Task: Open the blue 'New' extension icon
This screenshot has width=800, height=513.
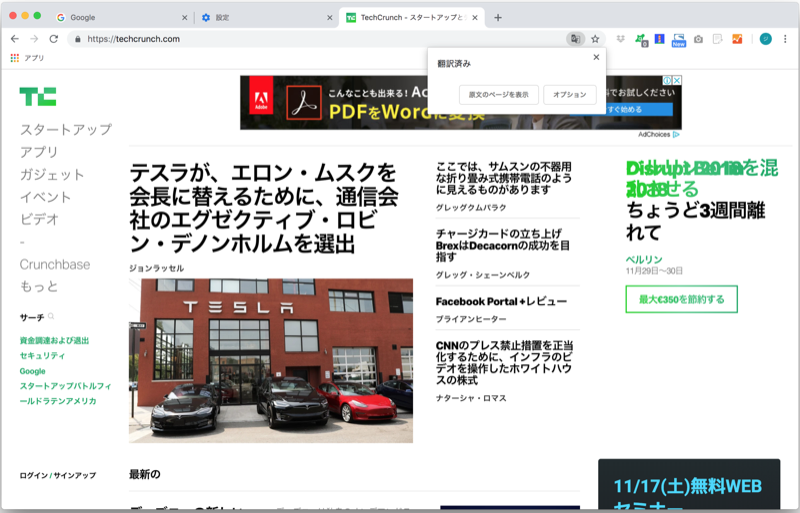Action: (679, 40)
